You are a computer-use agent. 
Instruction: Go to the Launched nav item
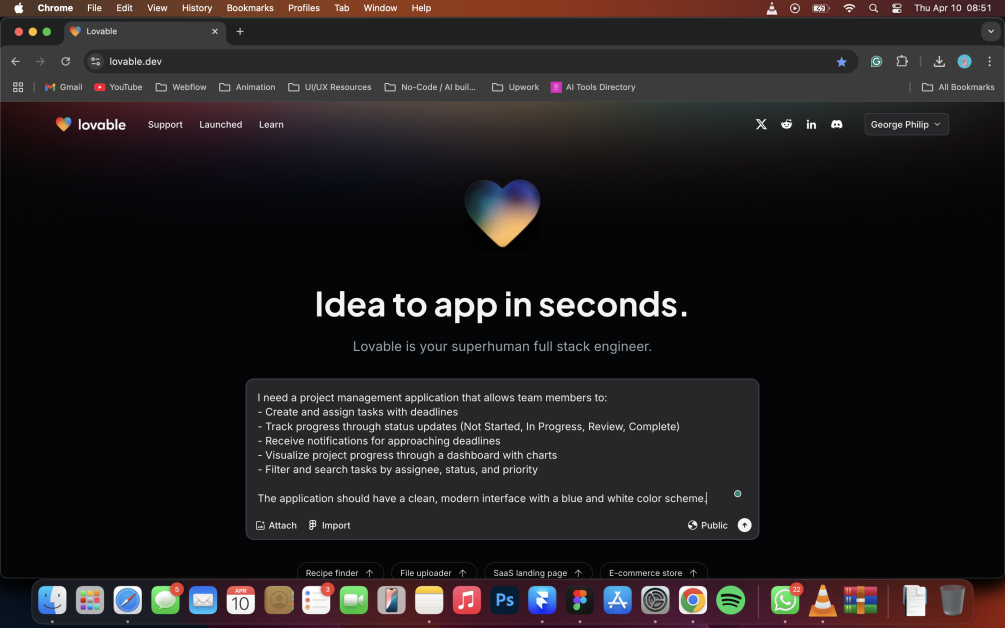click(220, 125)
